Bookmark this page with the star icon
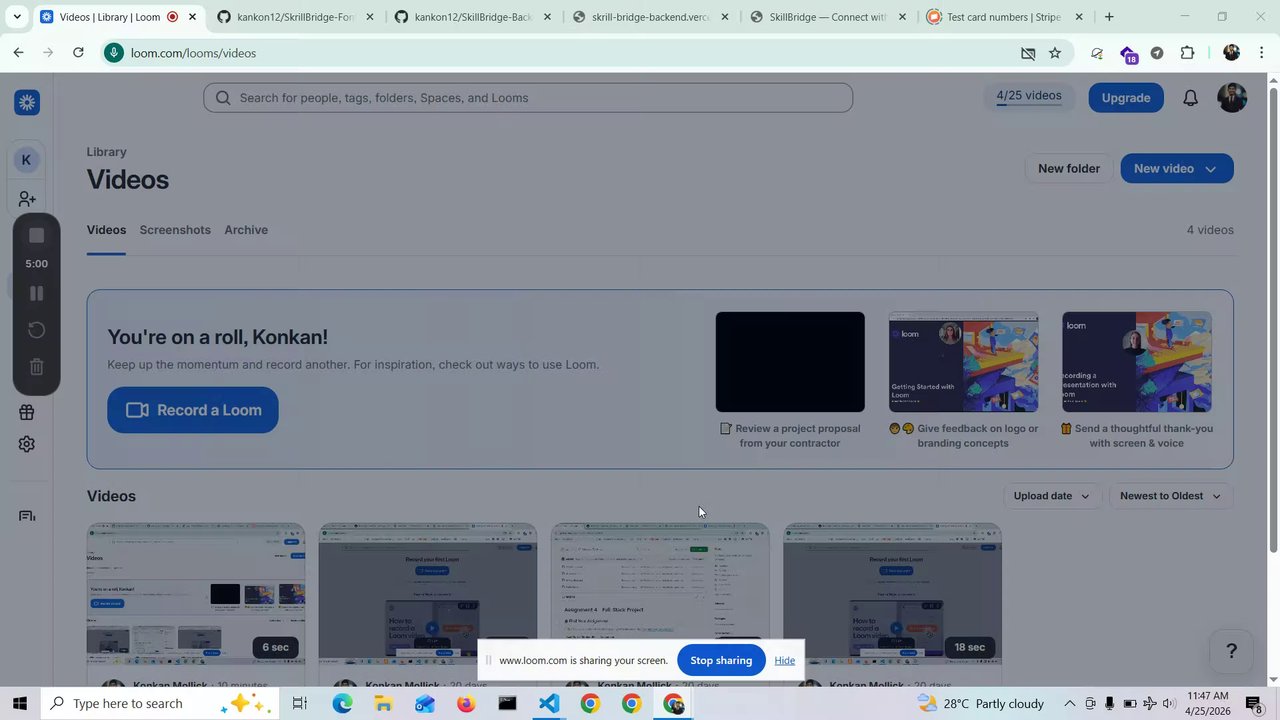Screen dimensions: 1280x720 point(1054,53)
